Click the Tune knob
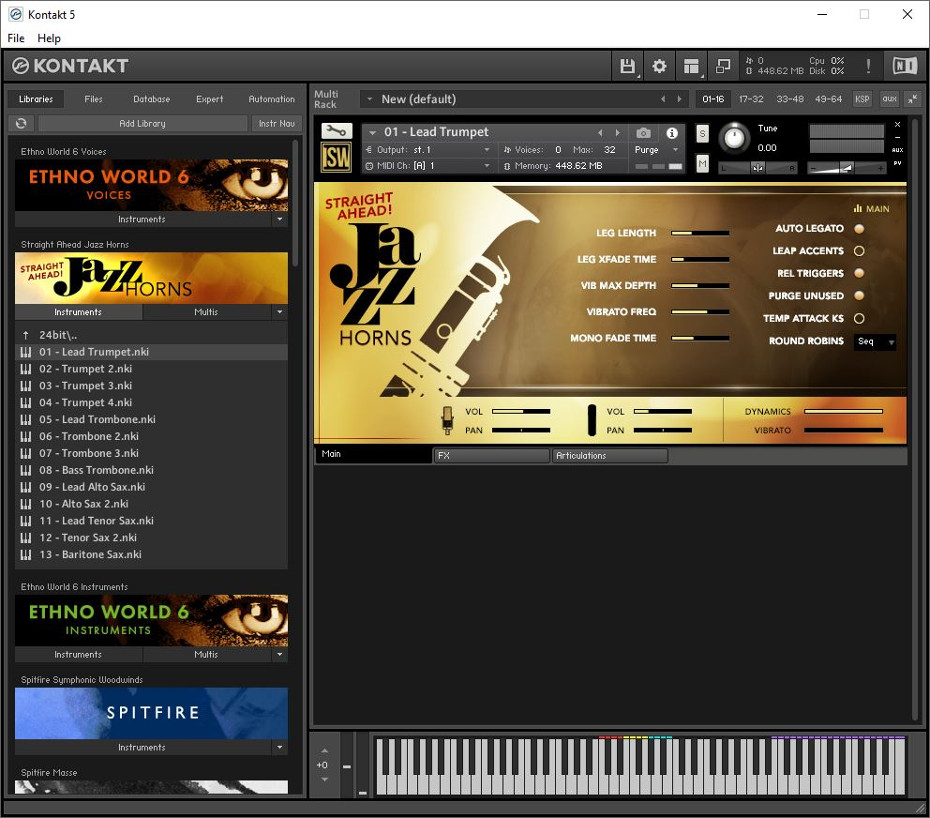 pos(734,138)
